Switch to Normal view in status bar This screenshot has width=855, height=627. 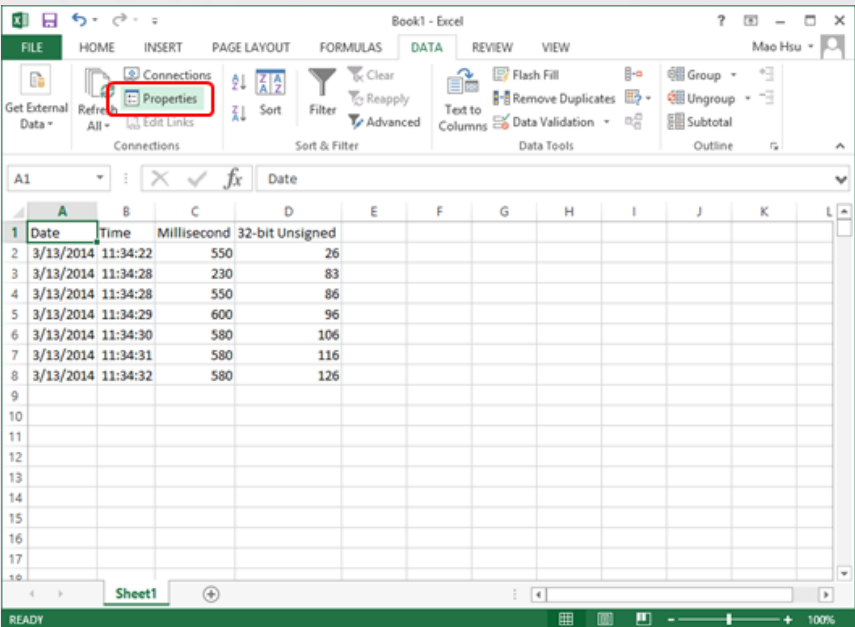pos(566,619)
